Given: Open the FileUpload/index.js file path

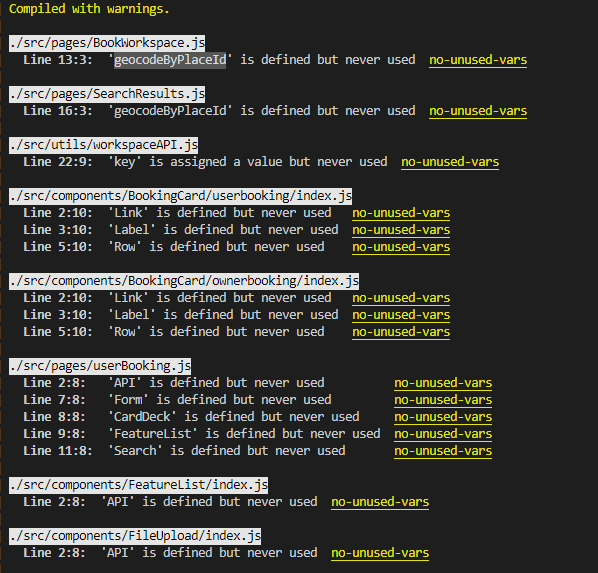Looking at the screenshot, I should (135, 536).
